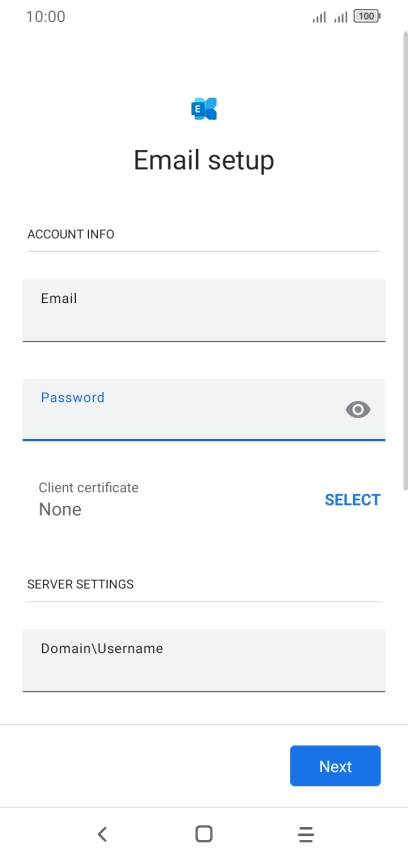Focus the Email input field
408x861 pixels.
(x=204, y=310)
